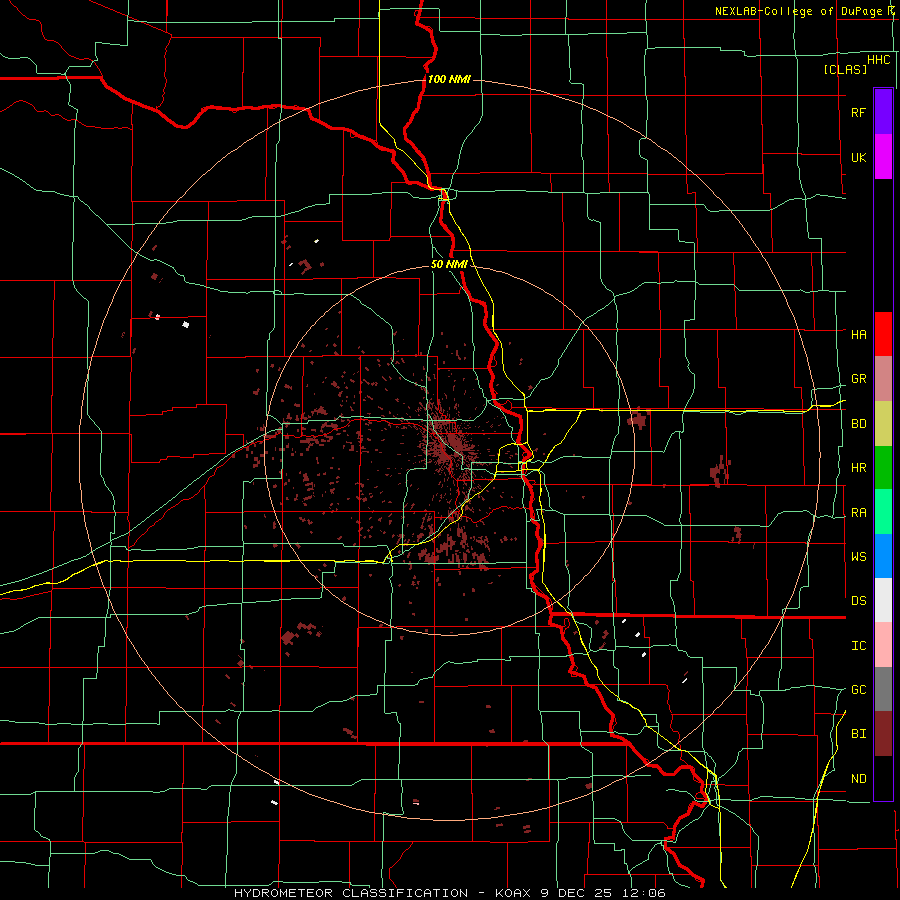Click the "GR" legend label text
900x900 pixels.
click(858, 379)
